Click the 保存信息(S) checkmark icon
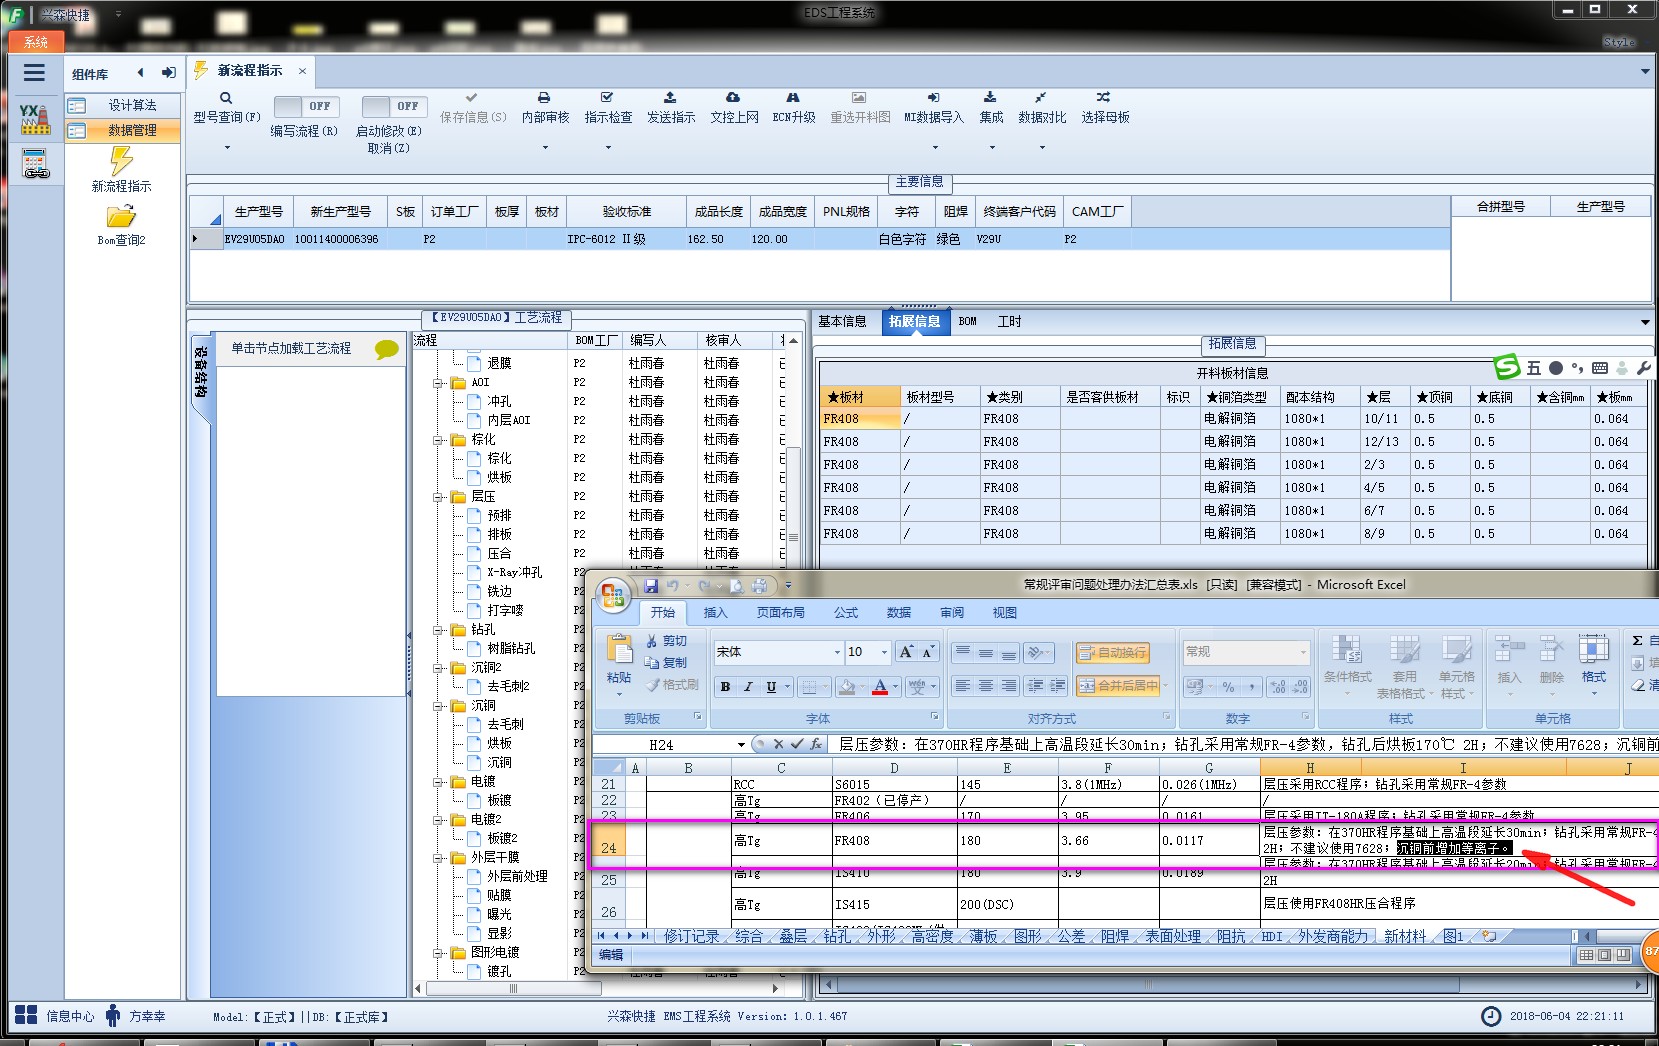This screenshot has height=1046, width=1659. tap(472, 98)
